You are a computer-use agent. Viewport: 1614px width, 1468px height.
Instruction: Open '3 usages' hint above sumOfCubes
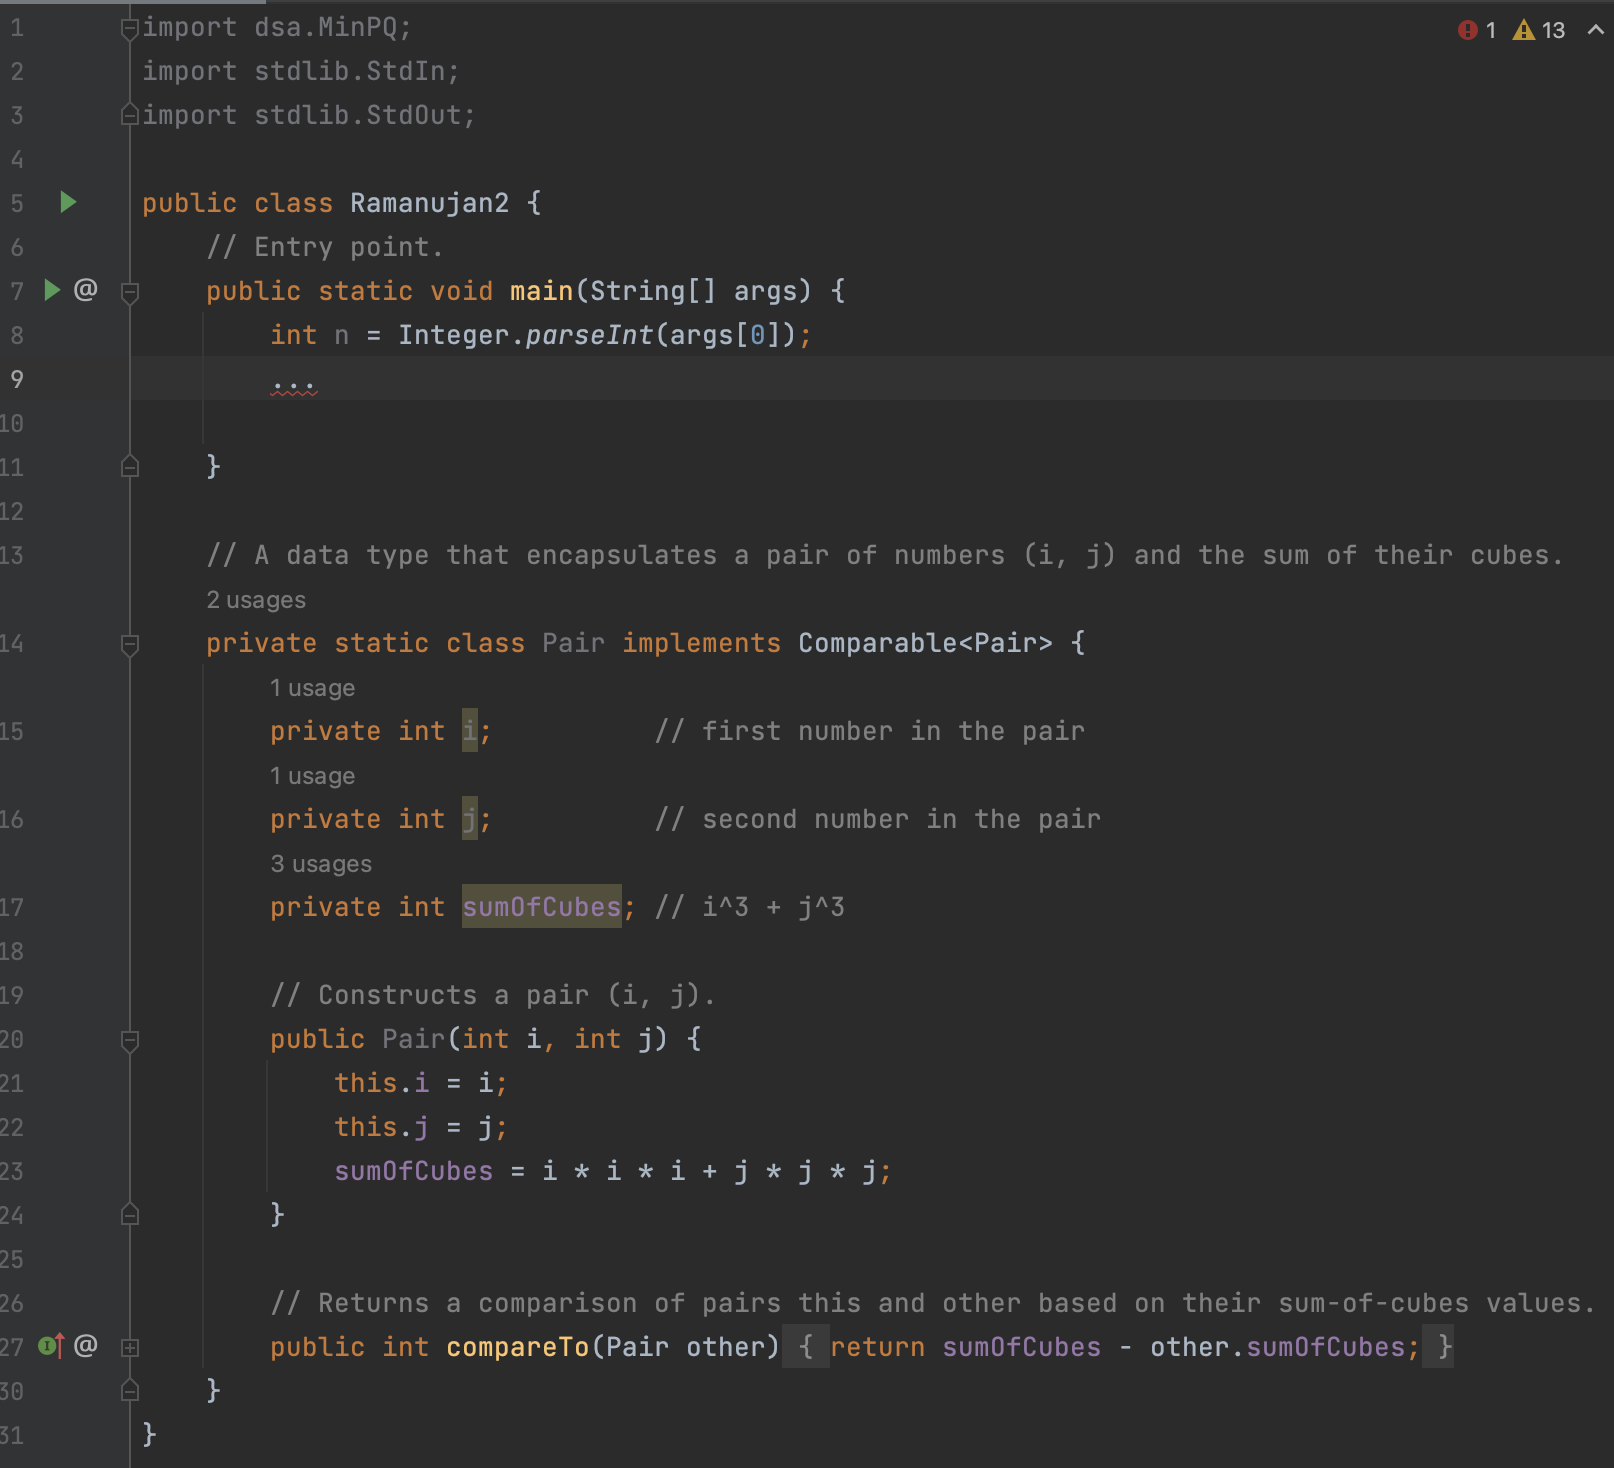coord(321,864)
